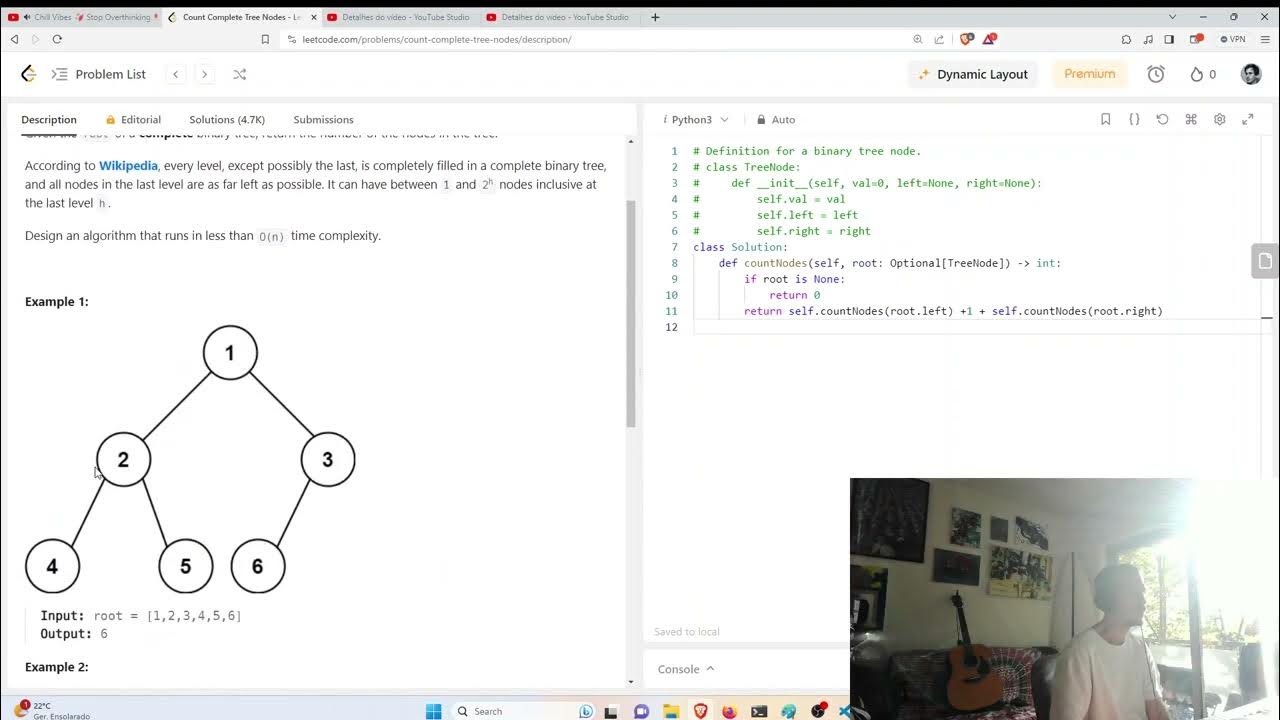Click the tree node labeled 1
The image size is (1280, 720).
230,352
